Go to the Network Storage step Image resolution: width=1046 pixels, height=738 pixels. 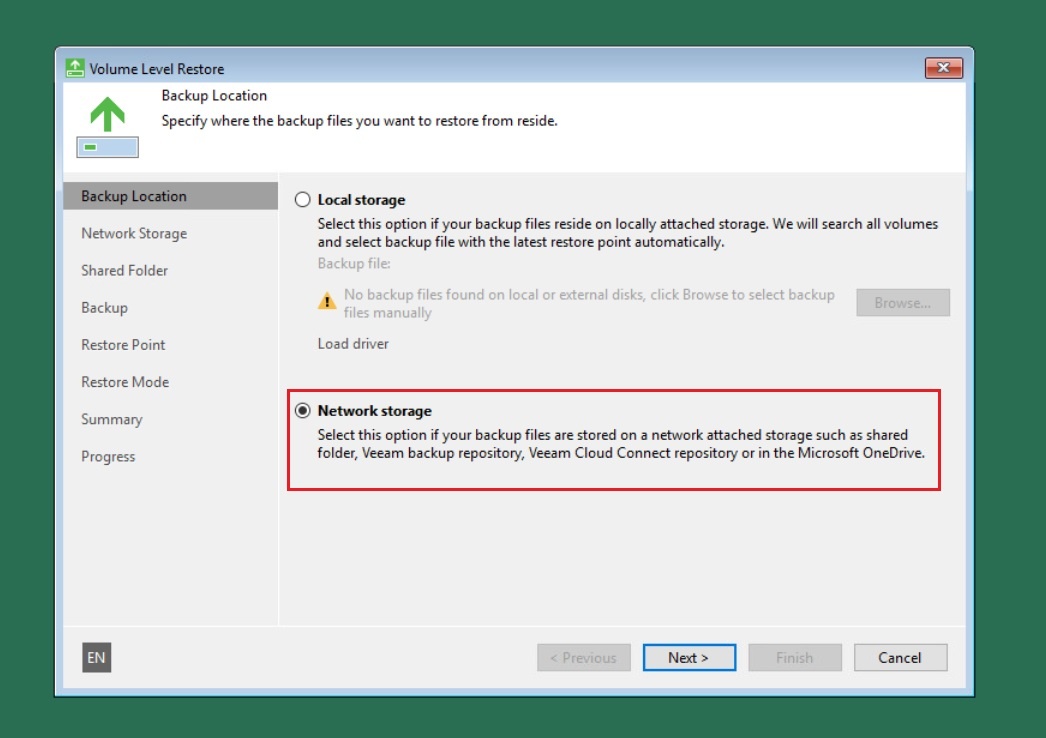point(134,234)
